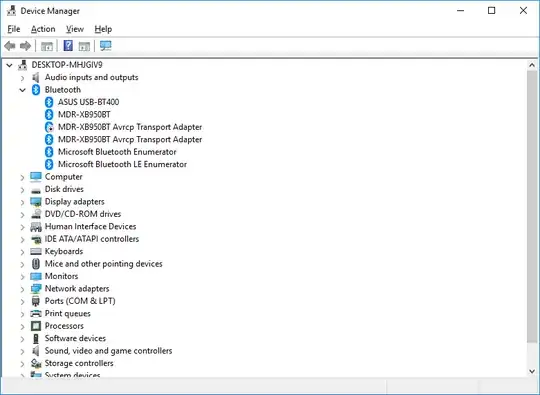This screenshot has width=540, height=395.
Task: Click the Back arrow toolbar icon
Action: point(10,46)
